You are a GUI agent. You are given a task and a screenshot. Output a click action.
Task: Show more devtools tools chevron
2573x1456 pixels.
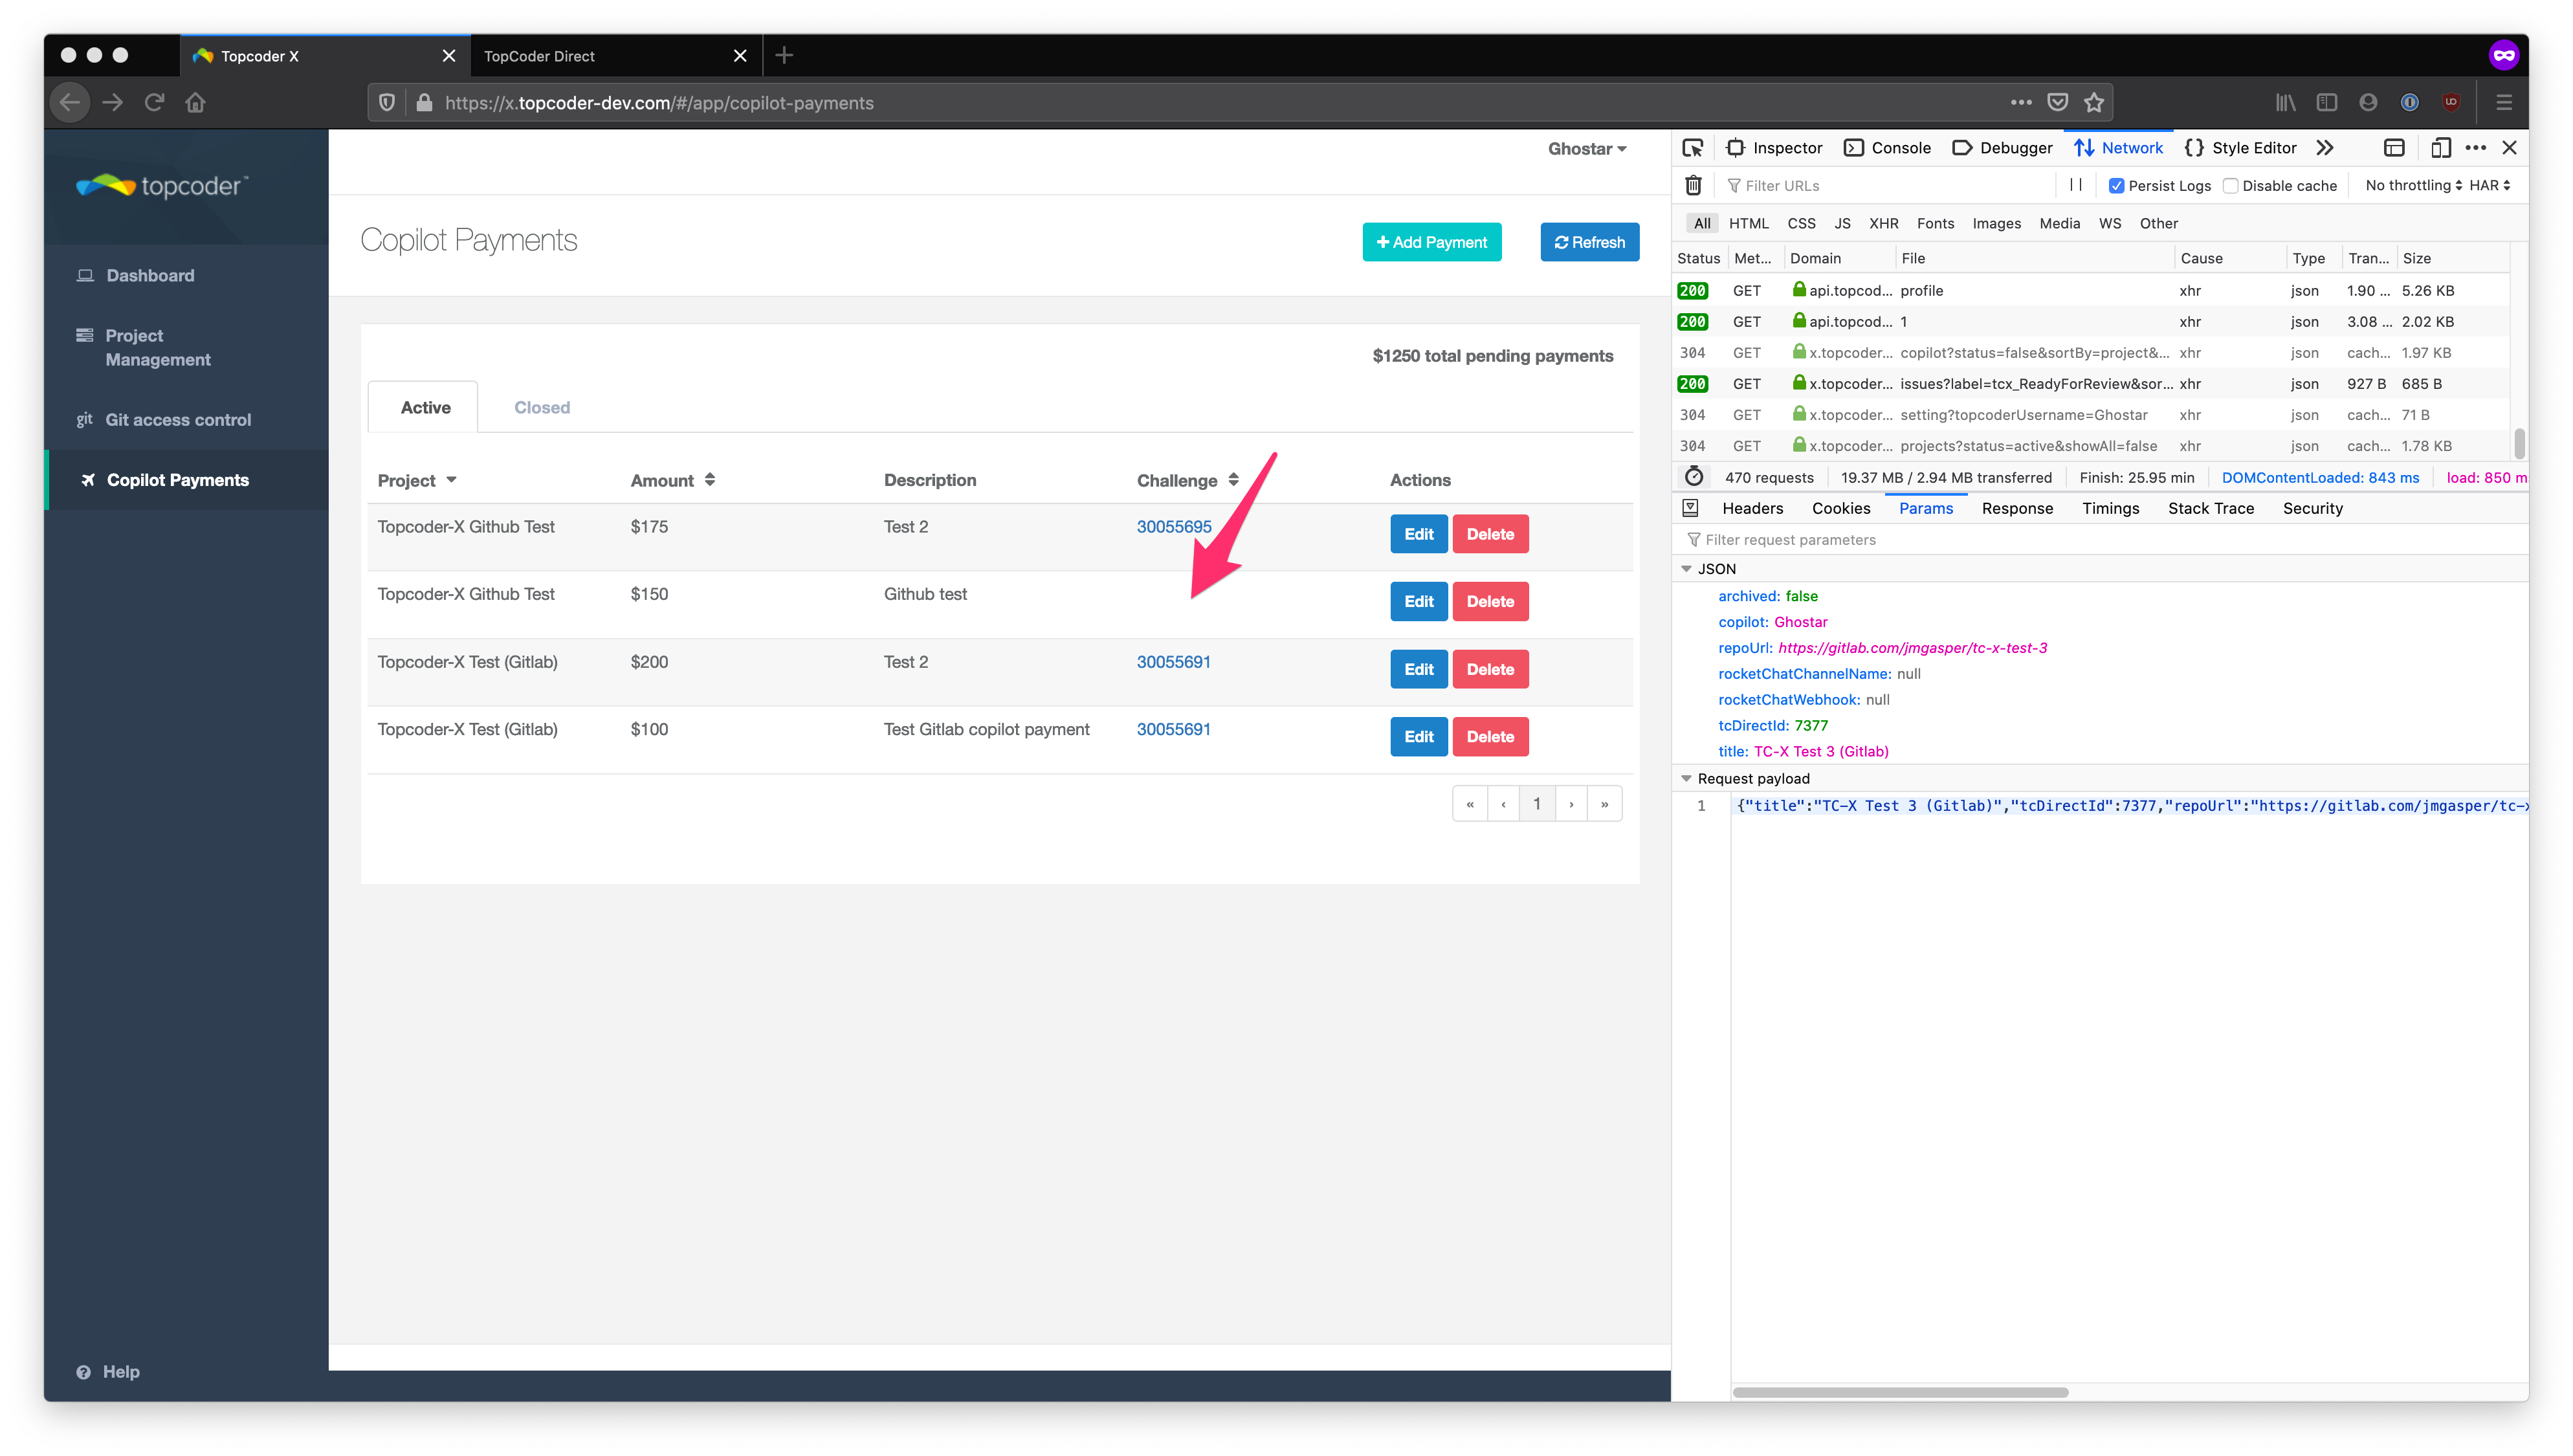[2325, 148]
